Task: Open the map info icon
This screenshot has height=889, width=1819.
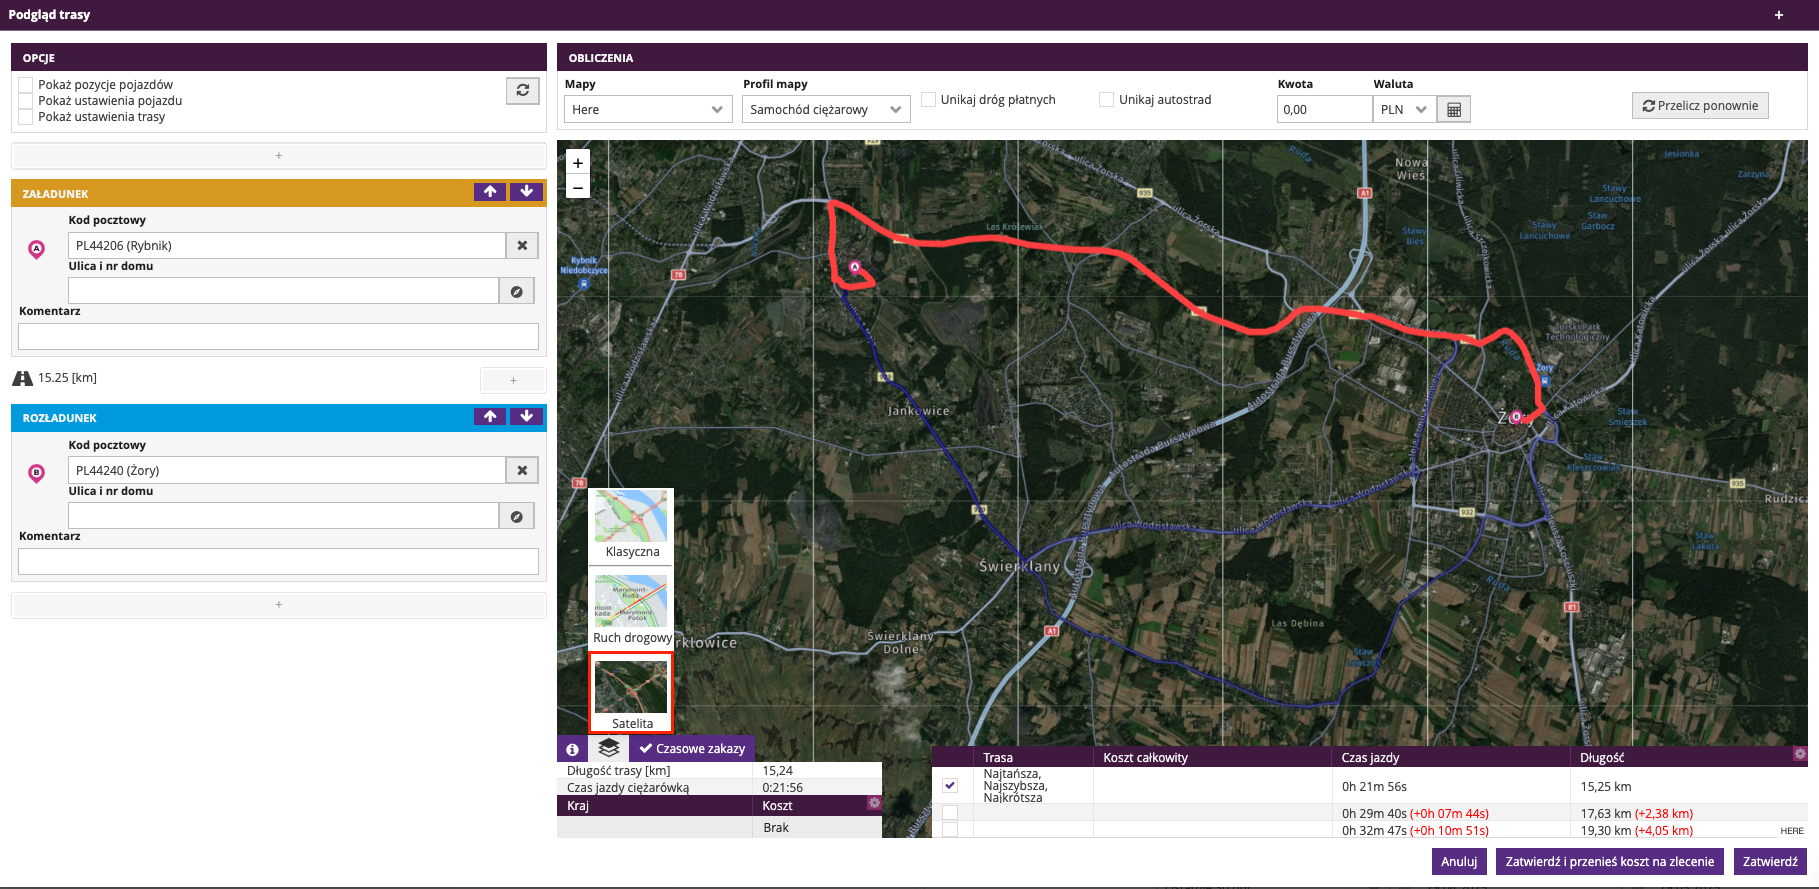Action: click(x=572, y=749)
